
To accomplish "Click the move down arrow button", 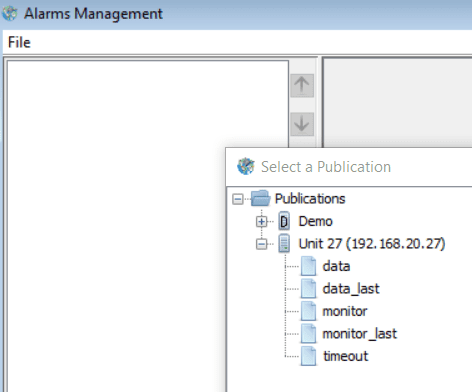I will (x=302, y=124).
